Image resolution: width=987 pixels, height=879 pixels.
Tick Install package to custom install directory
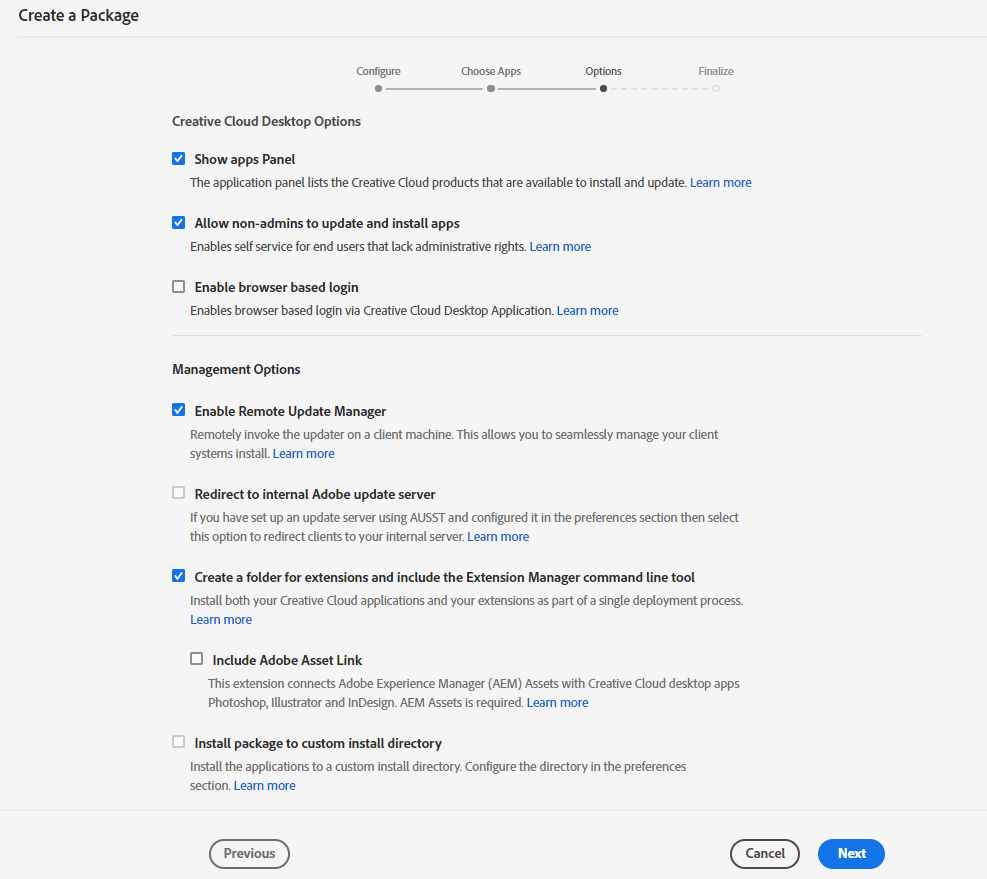click(179, 742)
